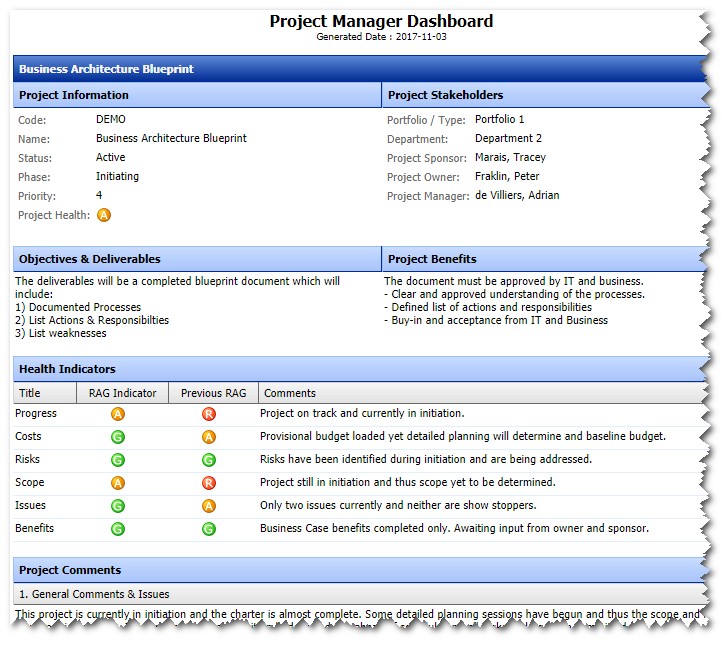Click 'Defined list of actions and responsibilities'
Screen dimensions: 728x645
[488, 307]
